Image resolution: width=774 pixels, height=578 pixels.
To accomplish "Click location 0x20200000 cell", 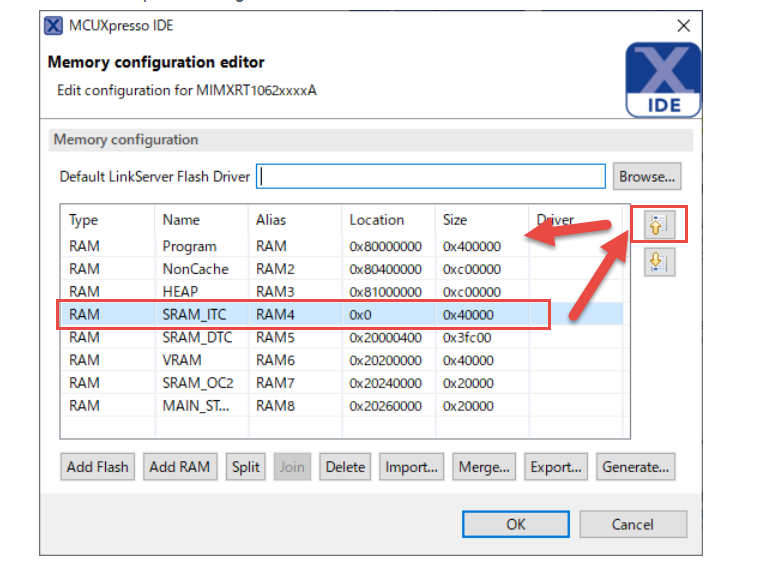I will pyautogui.click(x=386, y=360).
